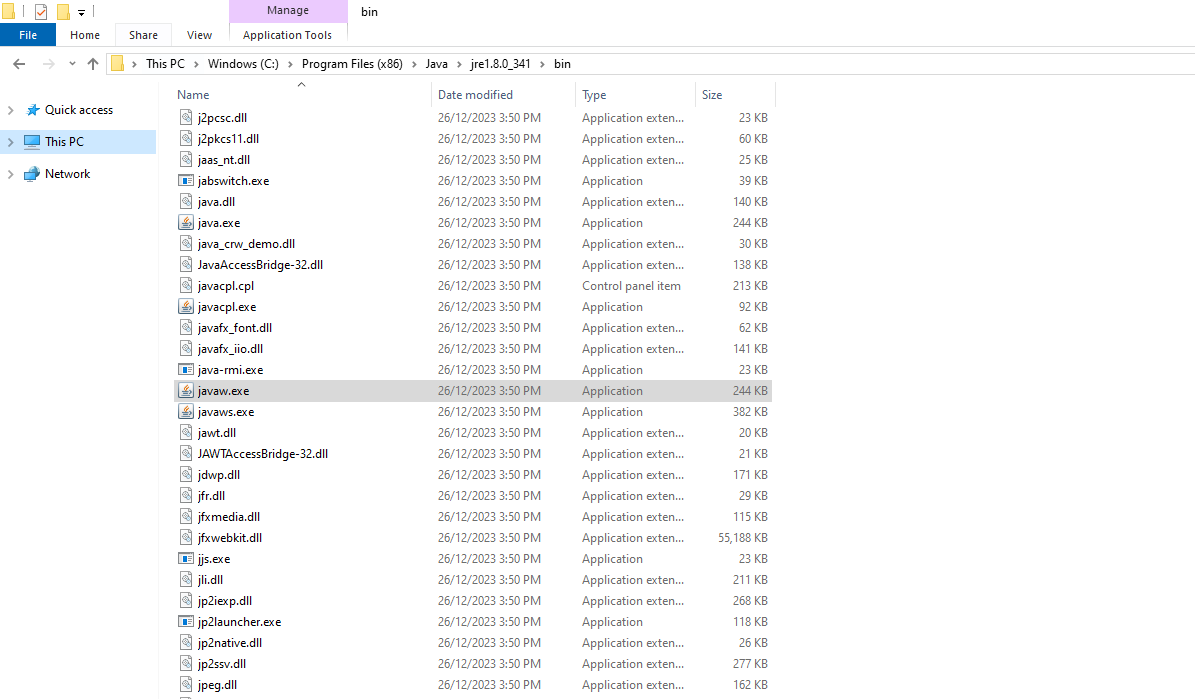Click the java-rmi.exe application icon
The image size is (1195, 699).
coord(185,370)
